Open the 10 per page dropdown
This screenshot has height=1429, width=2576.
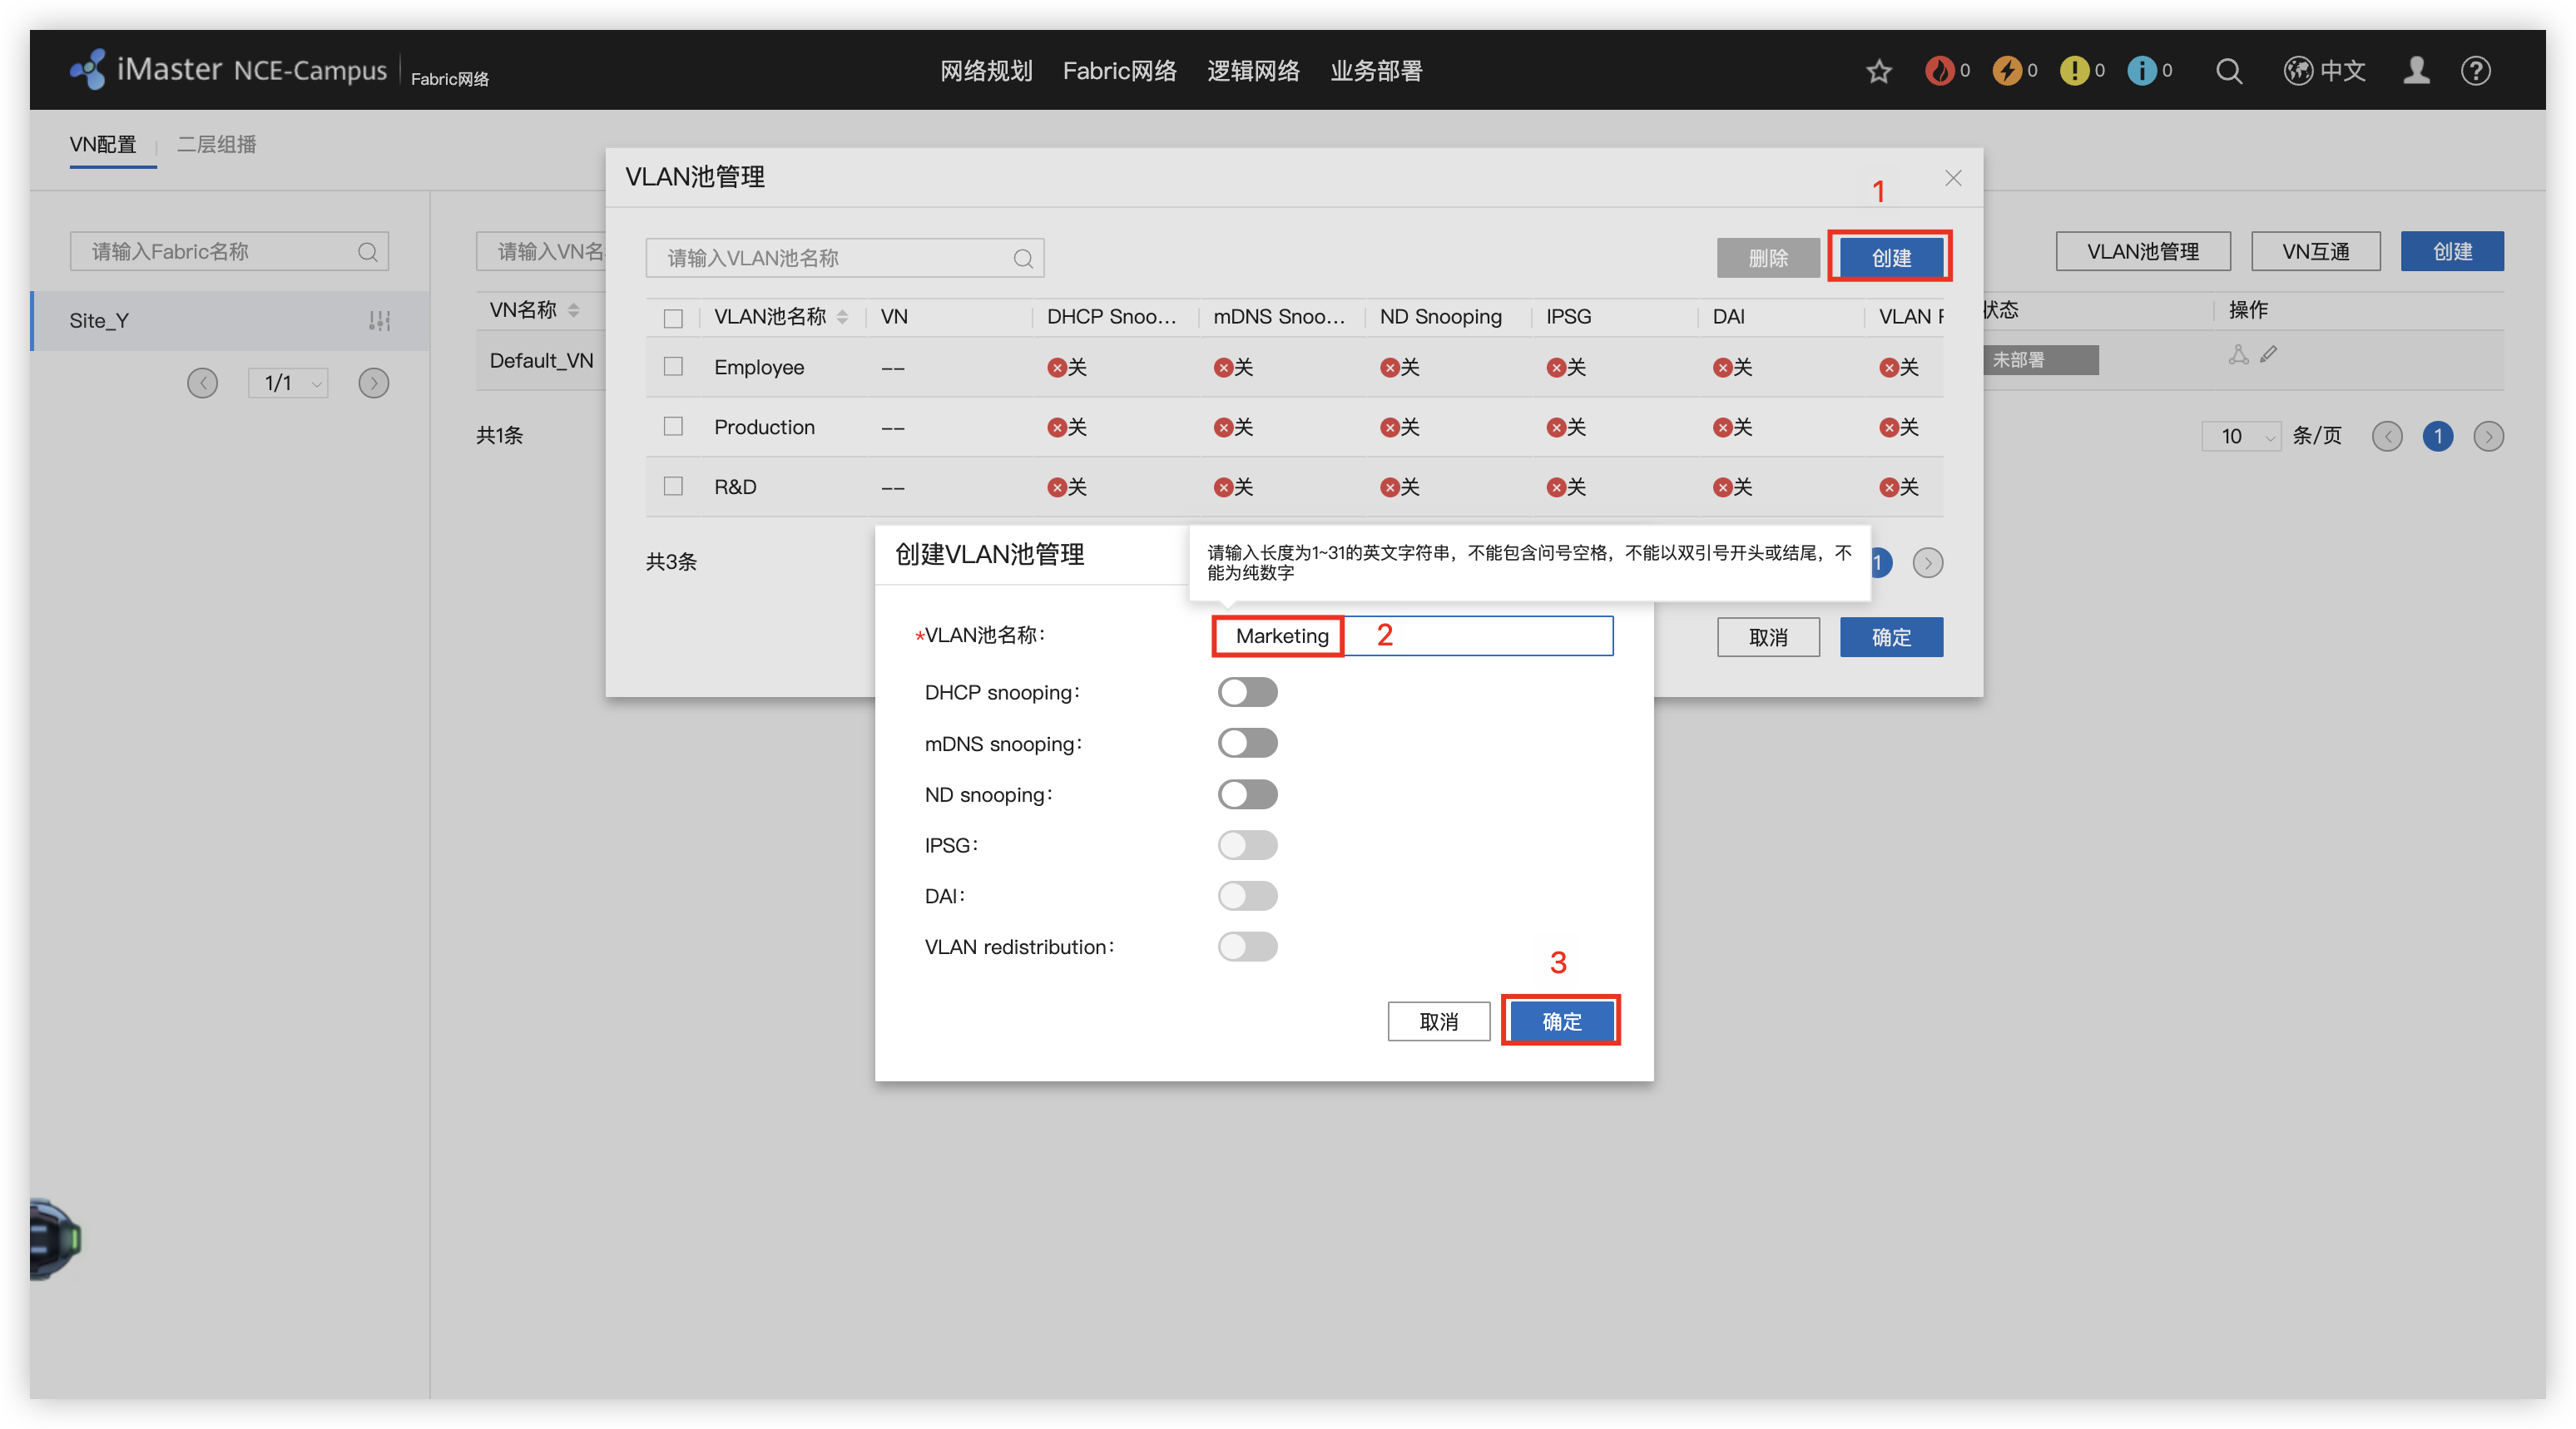(x=2240, y=437)
